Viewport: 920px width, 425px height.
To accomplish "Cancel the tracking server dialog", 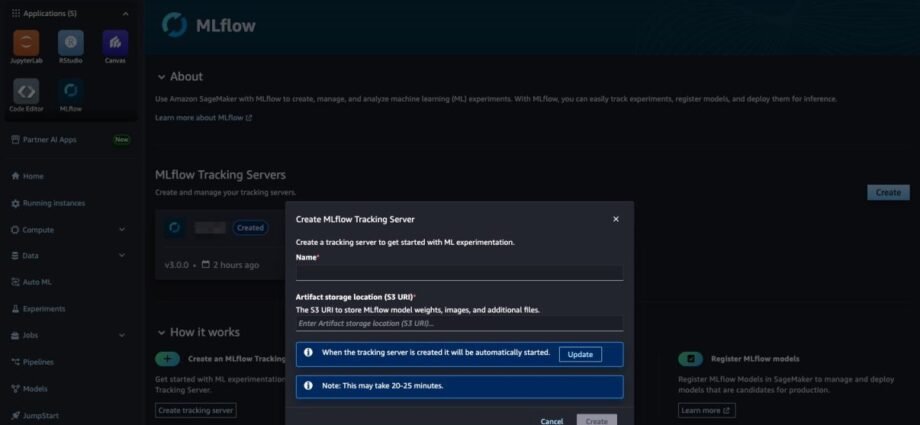I will tap(552, 421).
